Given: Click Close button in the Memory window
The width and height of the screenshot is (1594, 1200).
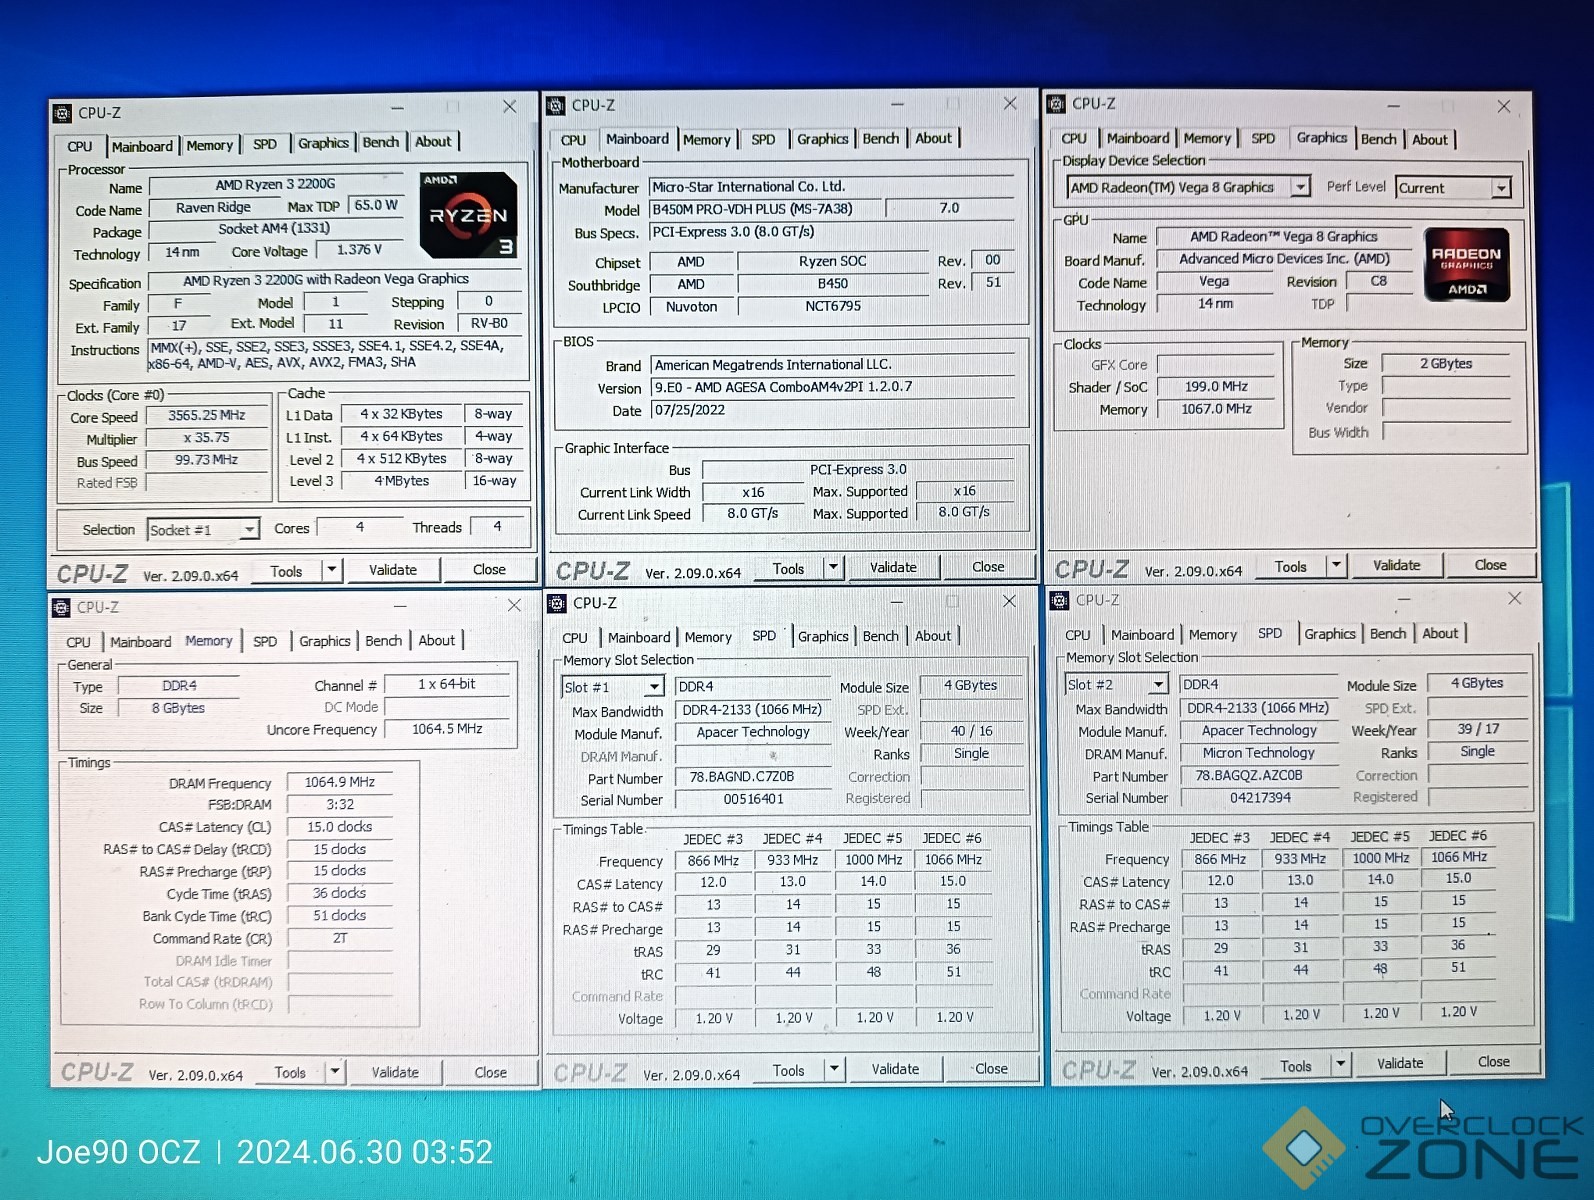Looking at the screenshot, I should pos(490,1072).
